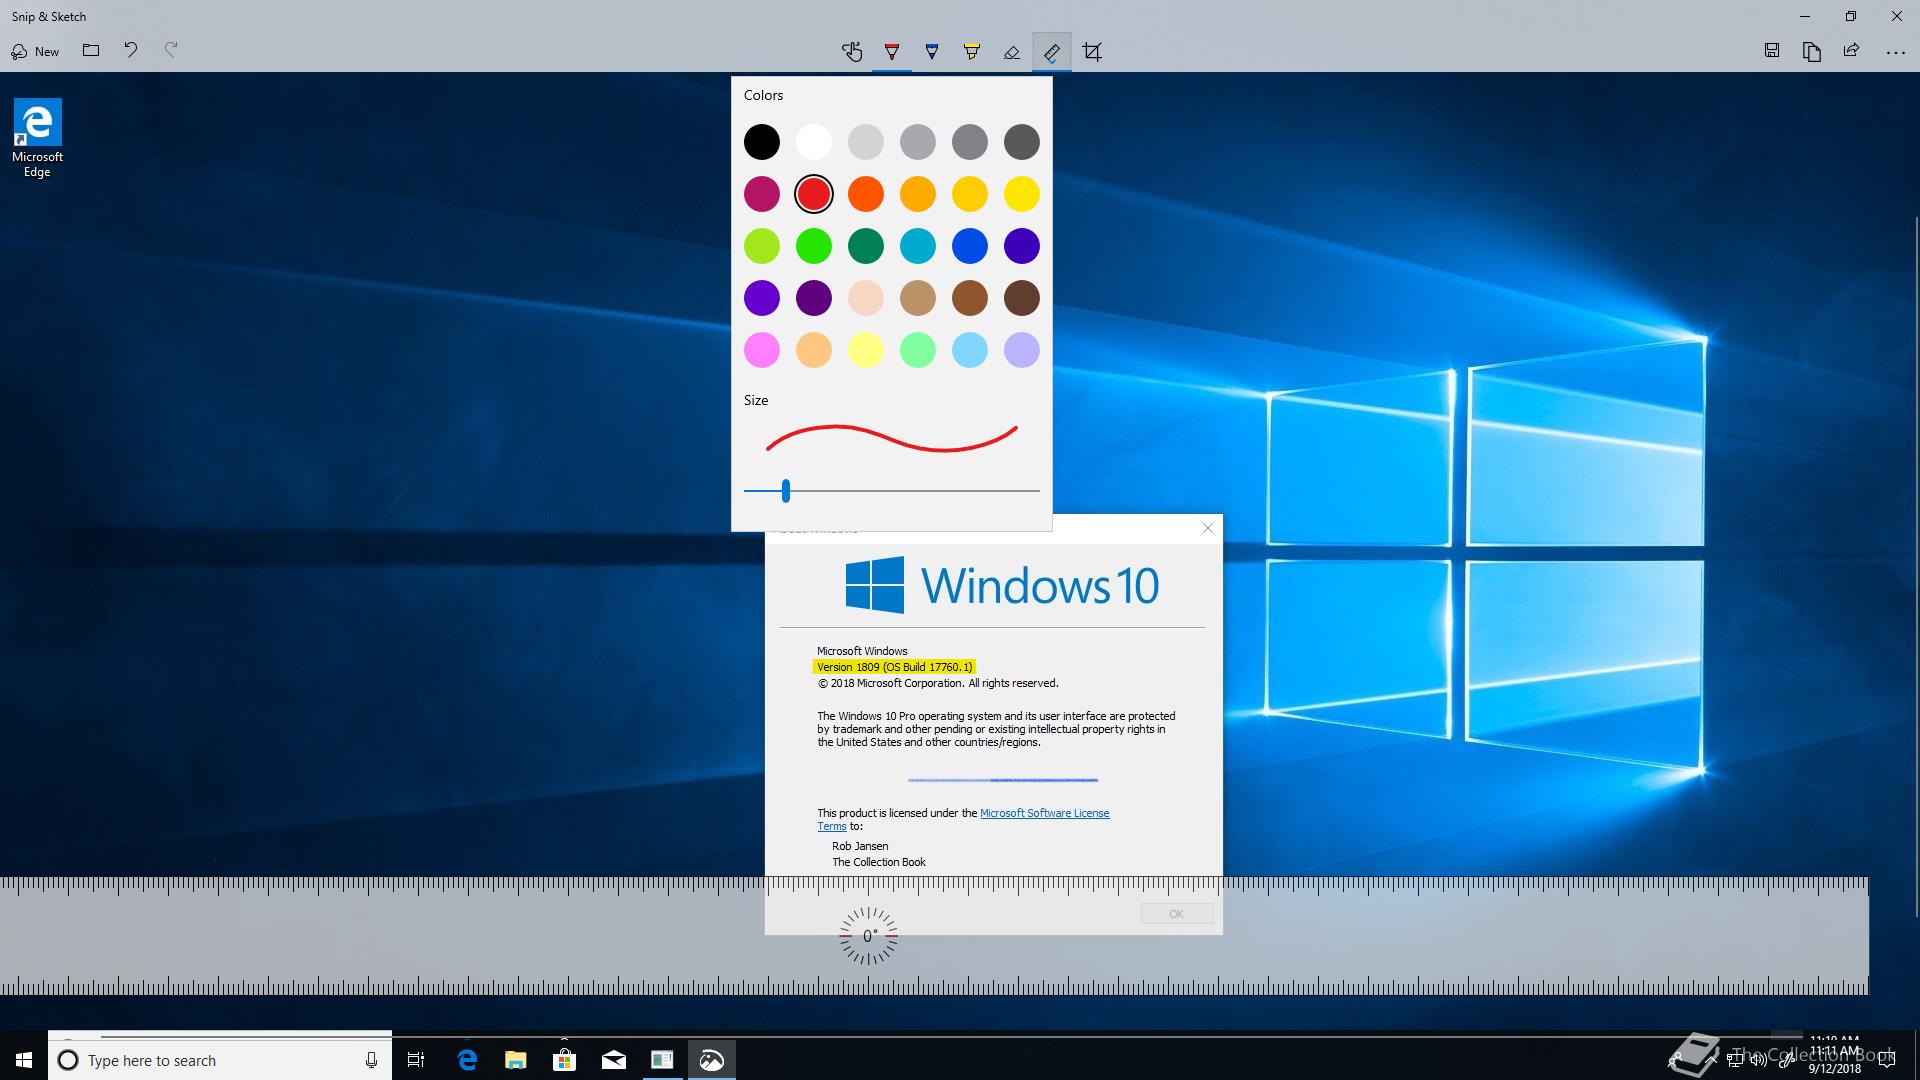This screenshot has width=1920, height=1080.
Task: Pick the dark brown color swatch
Action: (x=1022, y=298)
